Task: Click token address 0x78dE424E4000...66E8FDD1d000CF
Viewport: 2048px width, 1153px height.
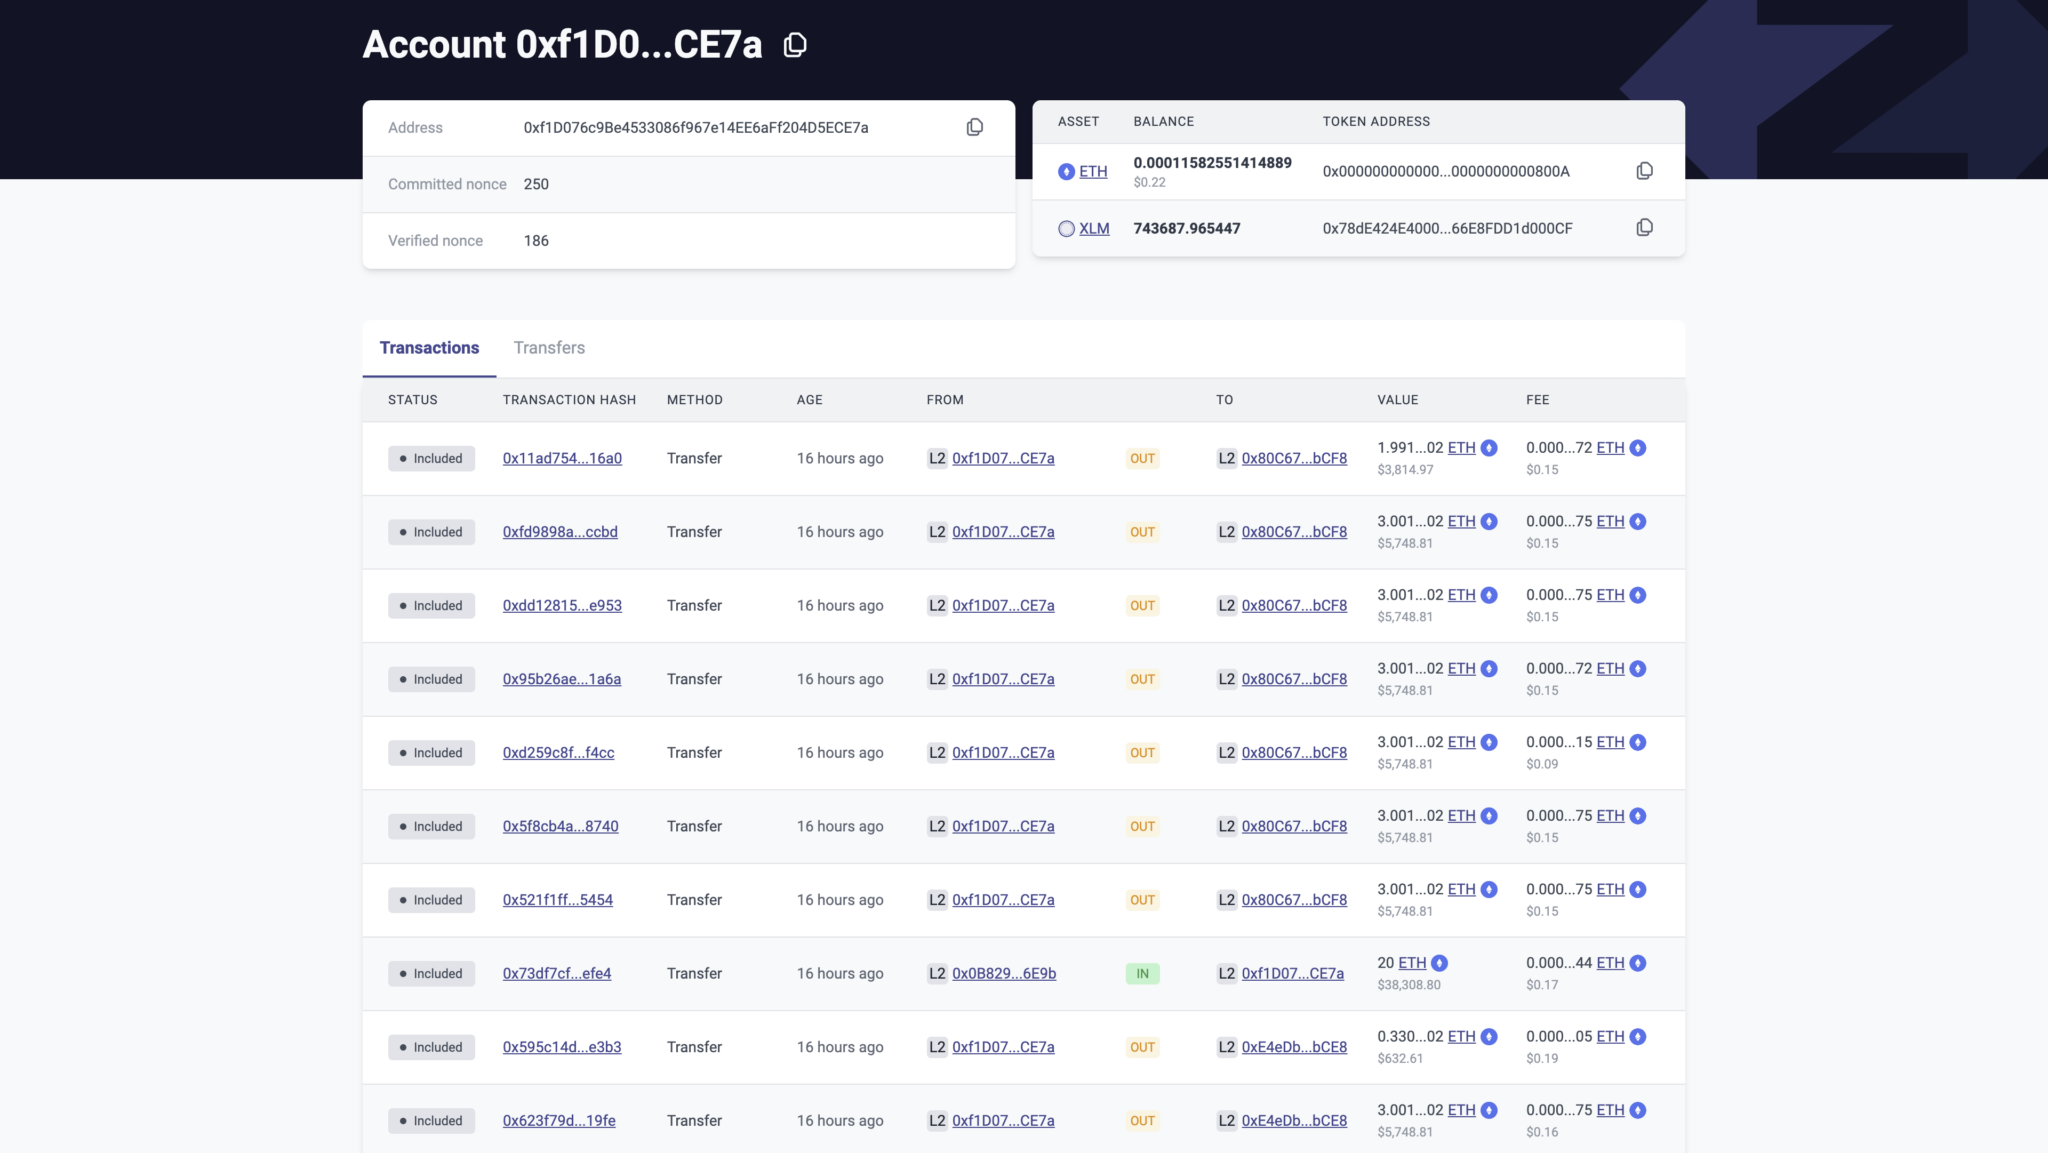Action: 1447,228
